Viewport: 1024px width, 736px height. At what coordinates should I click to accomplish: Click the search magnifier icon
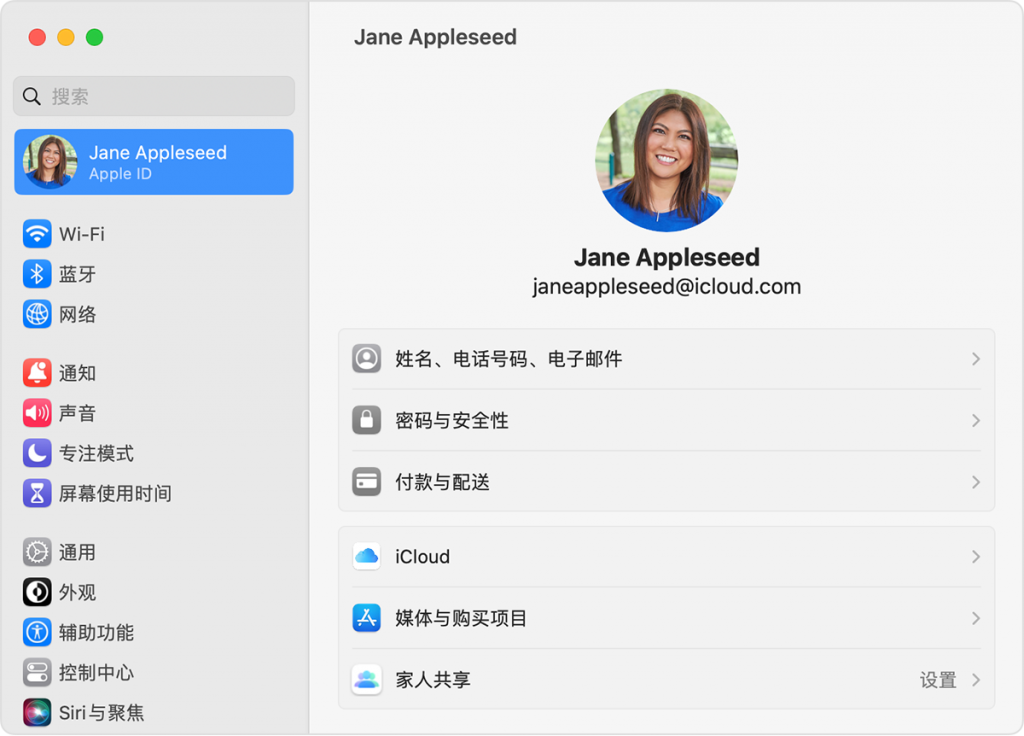coord(31,97)
